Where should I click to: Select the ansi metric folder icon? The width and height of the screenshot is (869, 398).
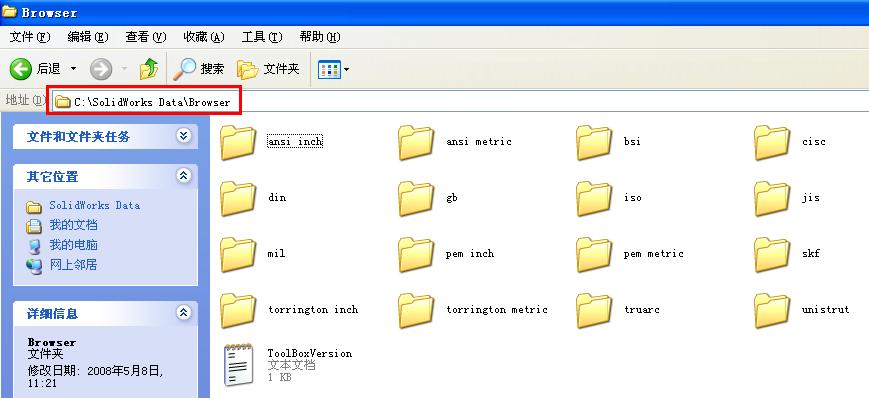[416, 142]
